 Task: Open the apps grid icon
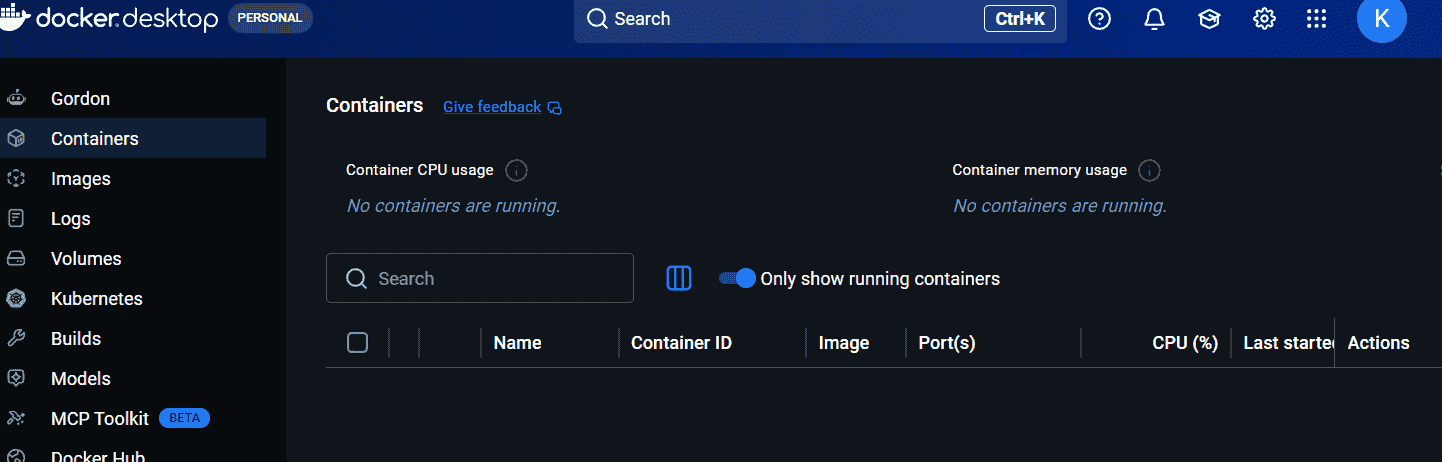coord(1317,19)
